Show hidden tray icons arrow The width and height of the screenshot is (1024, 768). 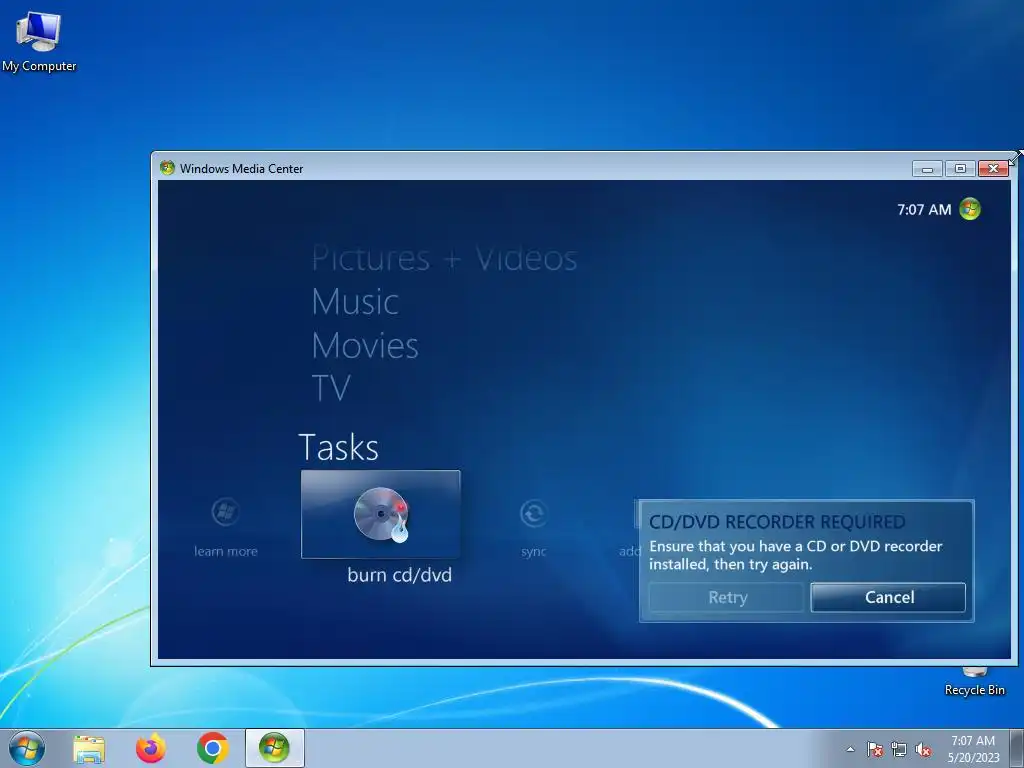pos(850,749)
